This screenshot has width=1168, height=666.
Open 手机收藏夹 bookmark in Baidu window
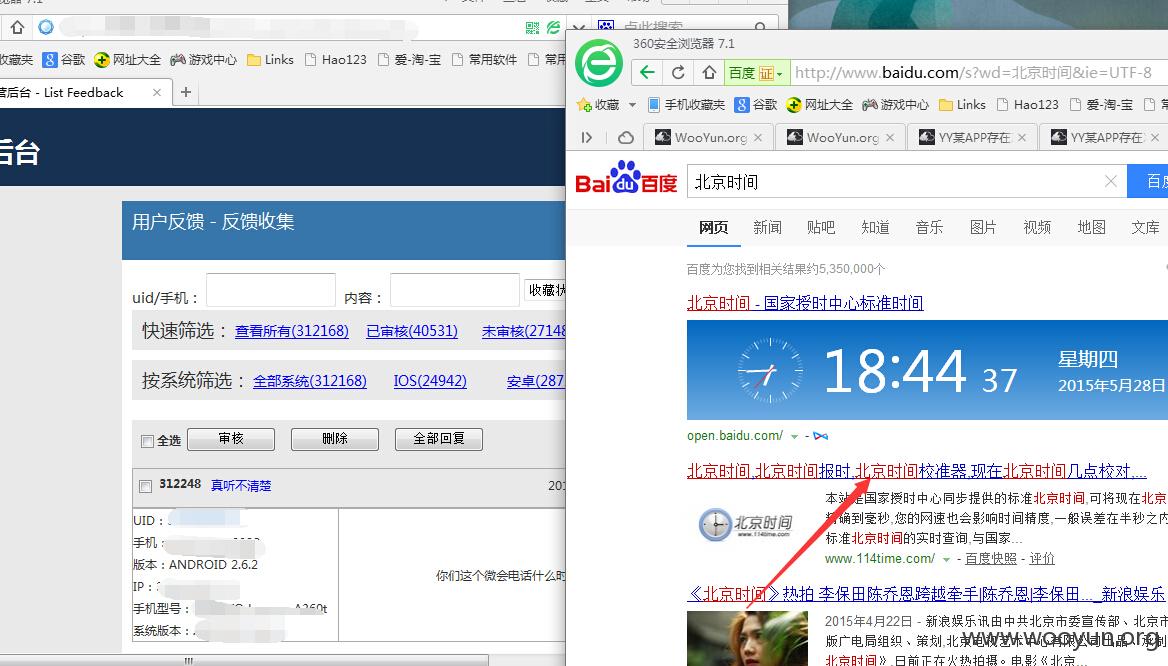tap(685, 105)
